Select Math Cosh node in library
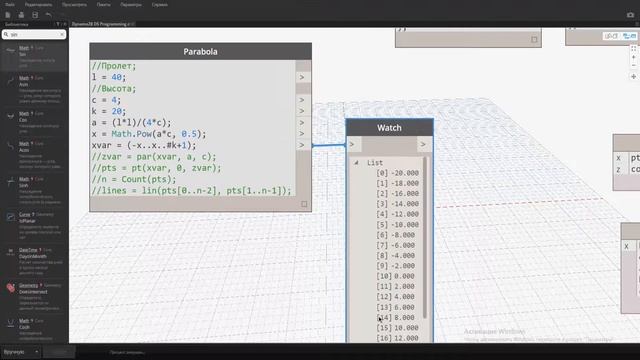The width and height of the screenshot is (640, 360). tap(34, 330)
